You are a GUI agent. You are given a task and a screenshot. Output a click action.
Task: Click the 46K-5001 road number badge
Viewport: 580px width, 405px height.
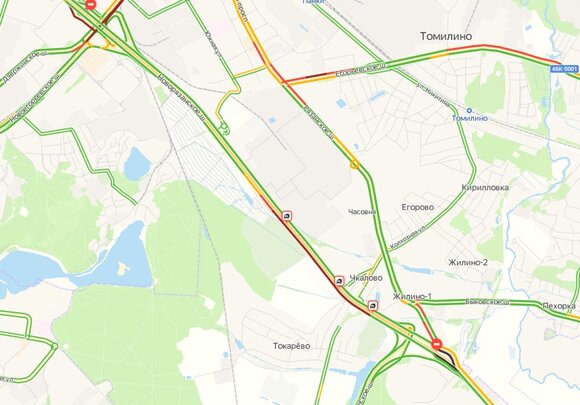point(564,69)
